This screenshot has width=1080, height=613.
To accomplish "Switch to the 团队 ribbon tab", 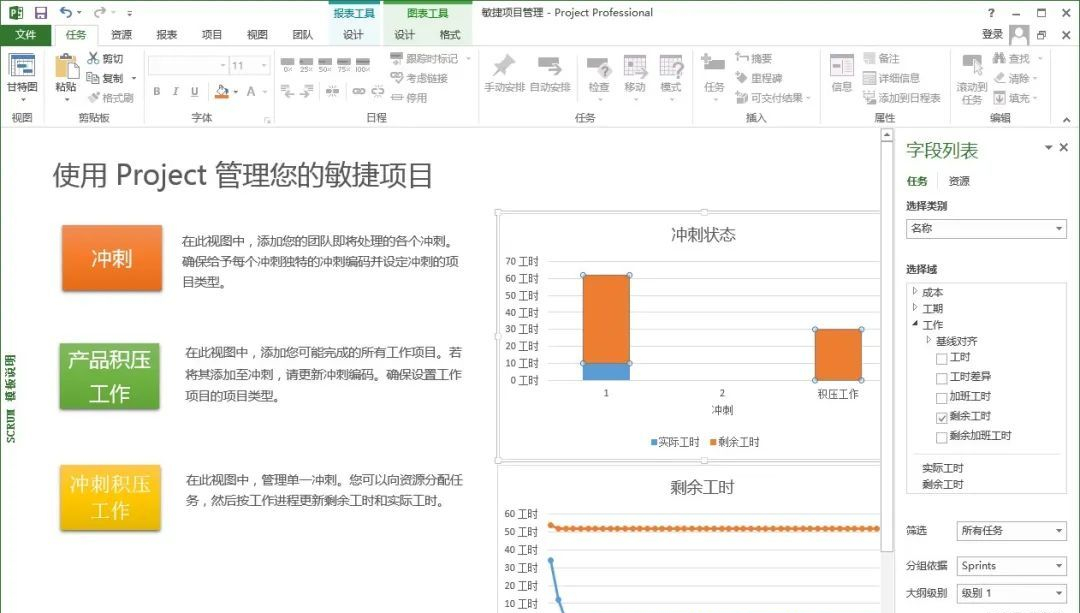I will pos(302,34).
